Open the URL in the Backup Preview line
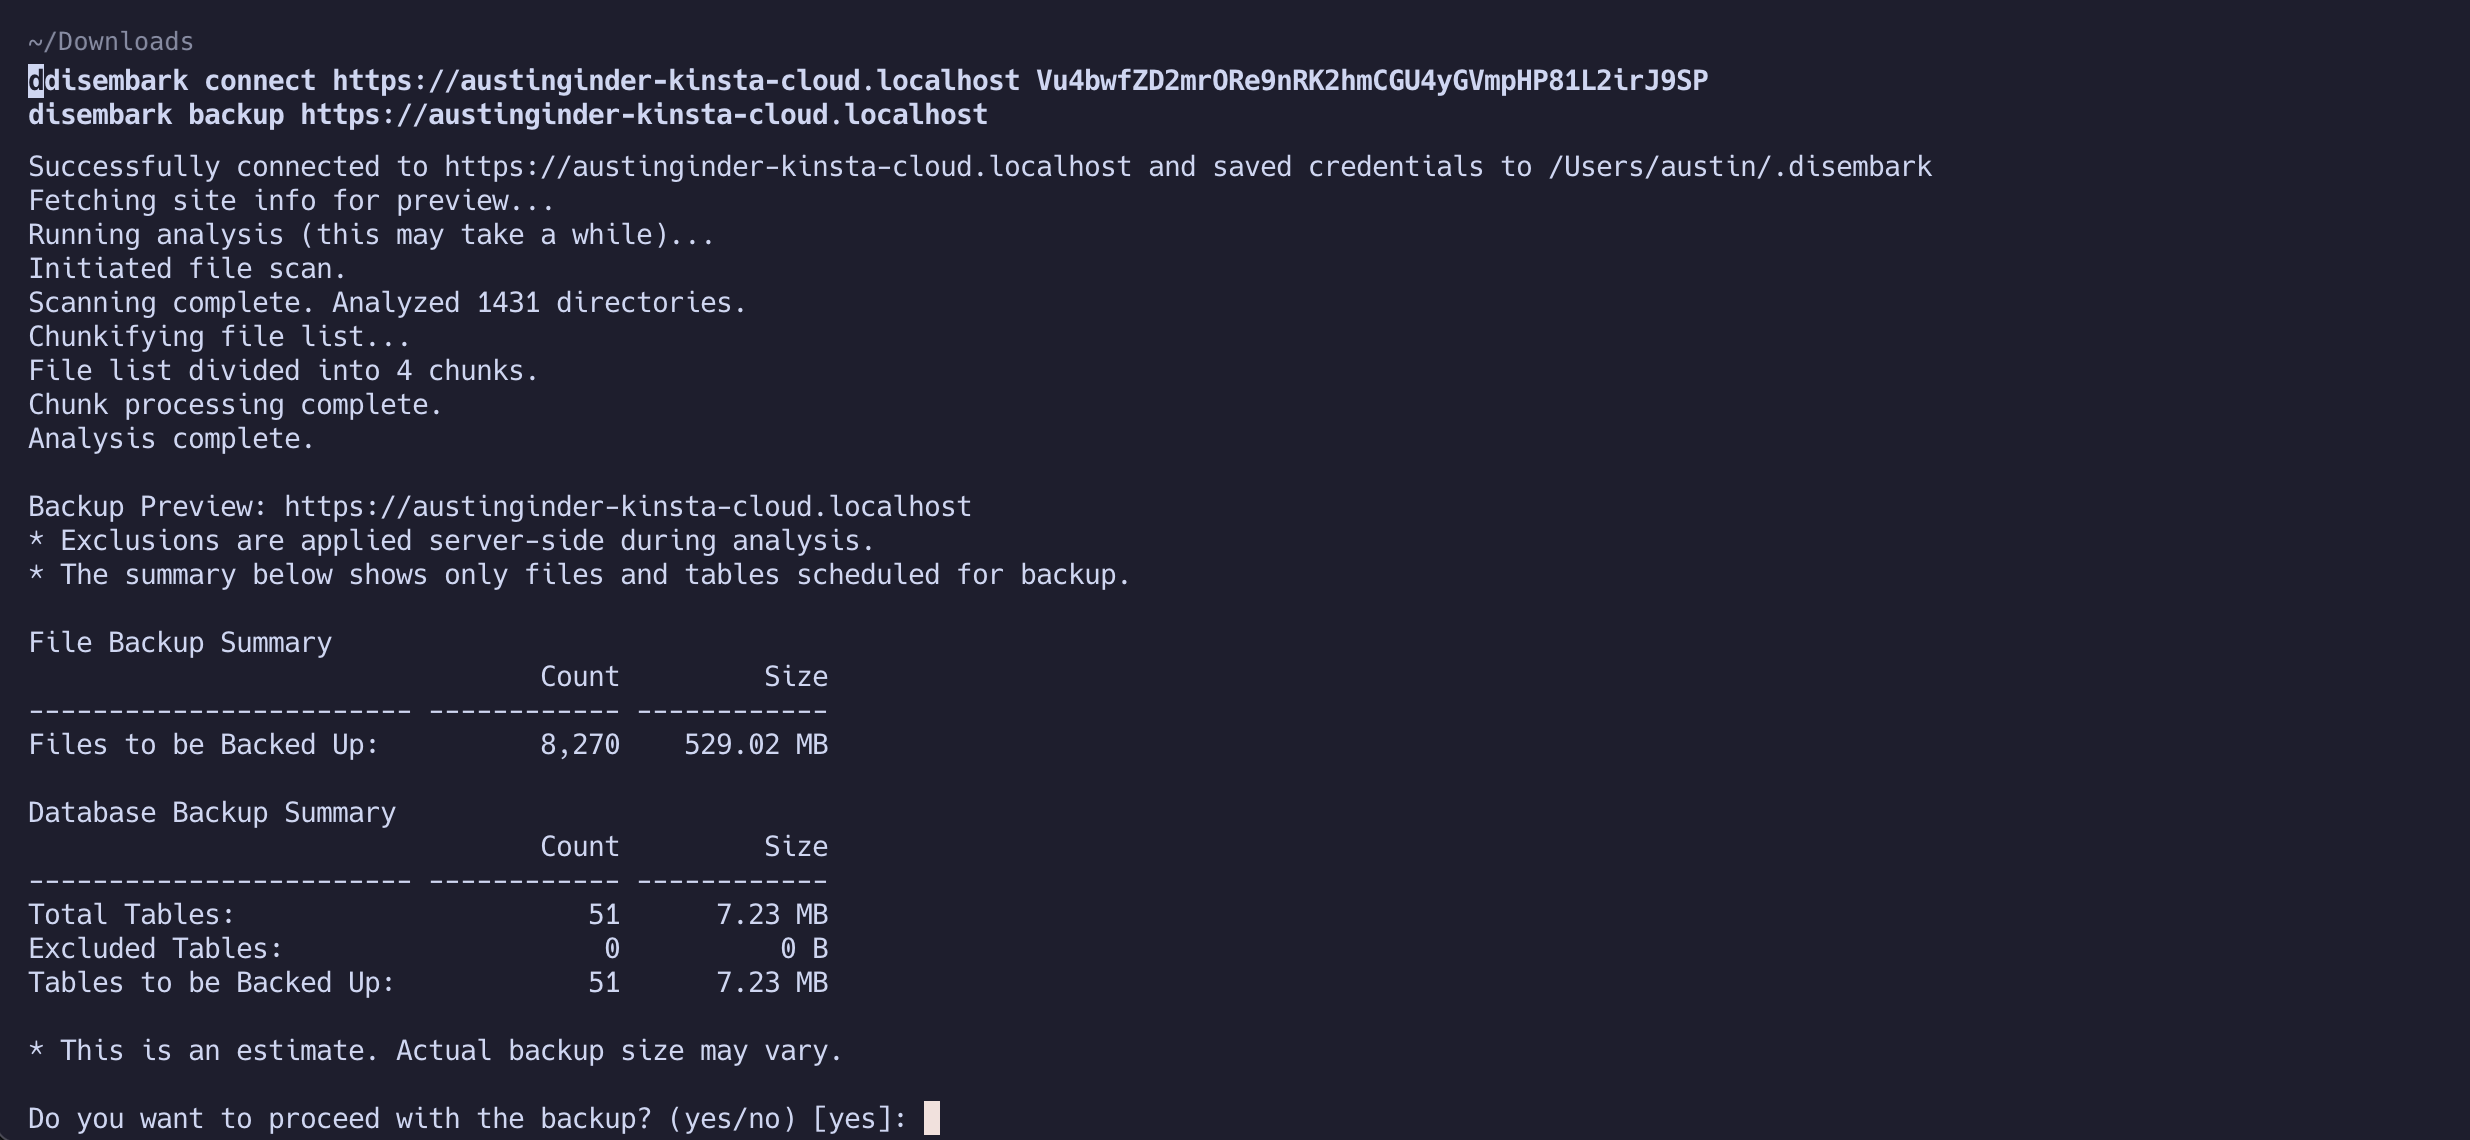Viewport: 2470px width, 1140px height. pyautogui.click(x=627, y=507)
